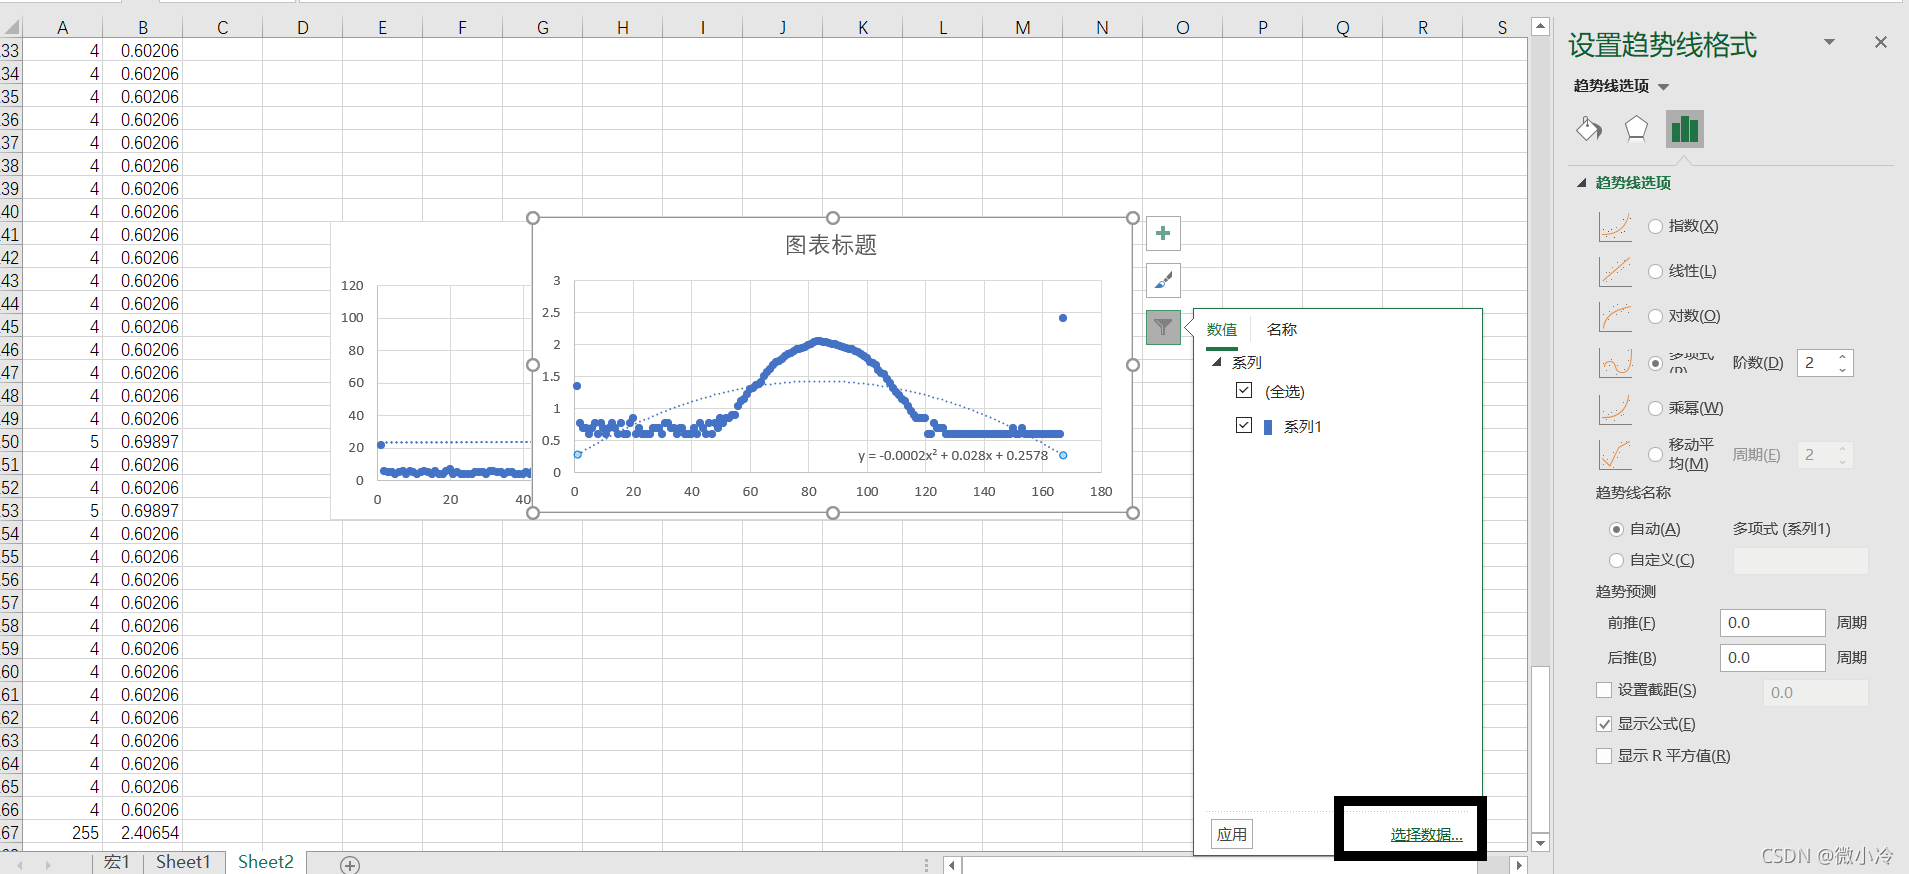The width and height of the screenshot is (1909, 874).
Task: Select the 移动平均(M) radio button
Action: point(1655,455)
